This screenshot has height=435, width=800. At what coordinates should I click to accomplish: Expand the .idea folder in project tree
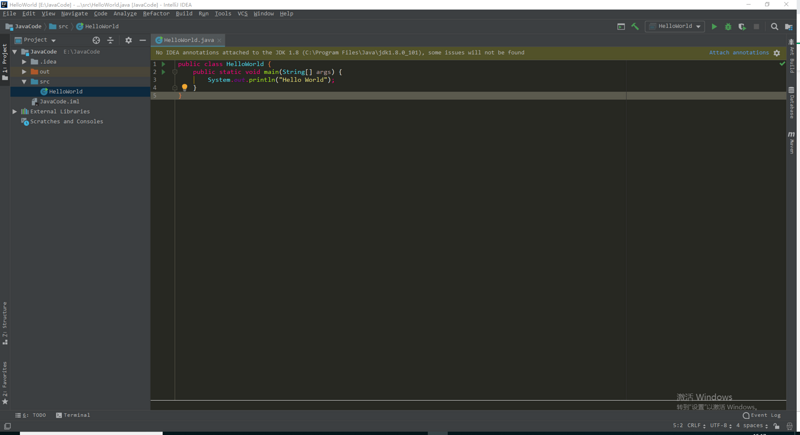click(25, 62)
